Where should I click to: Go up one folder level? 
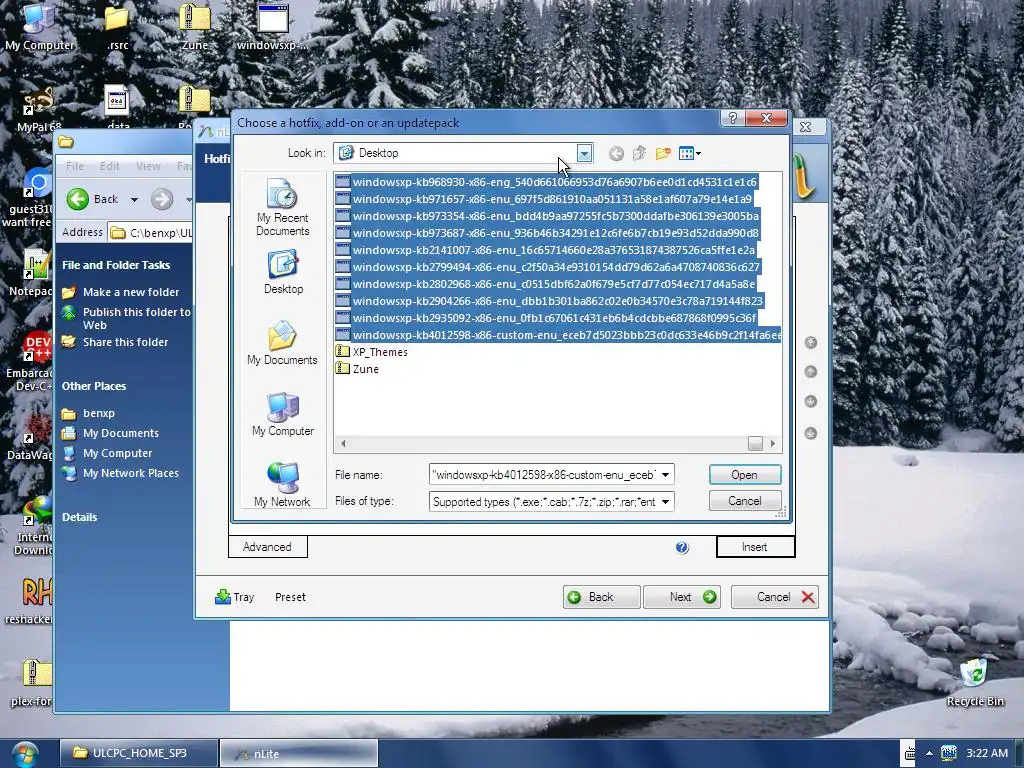click(x=639, y=153)
